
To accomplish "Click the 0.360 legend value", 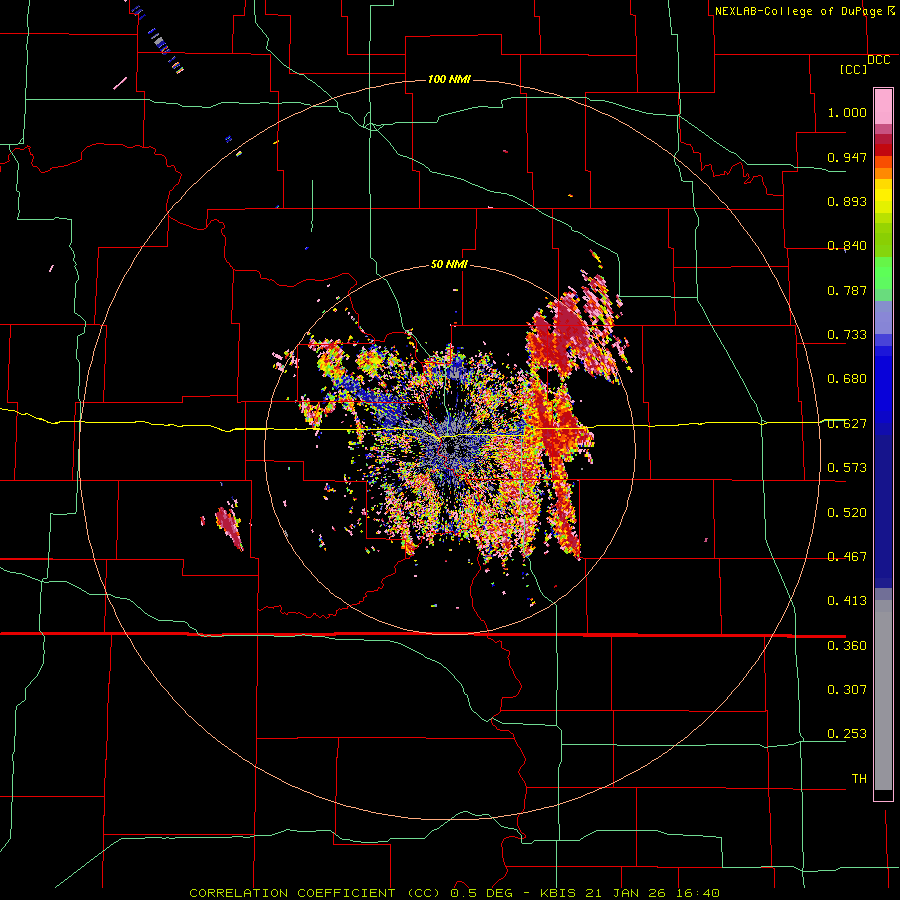I will coord(847,646).
